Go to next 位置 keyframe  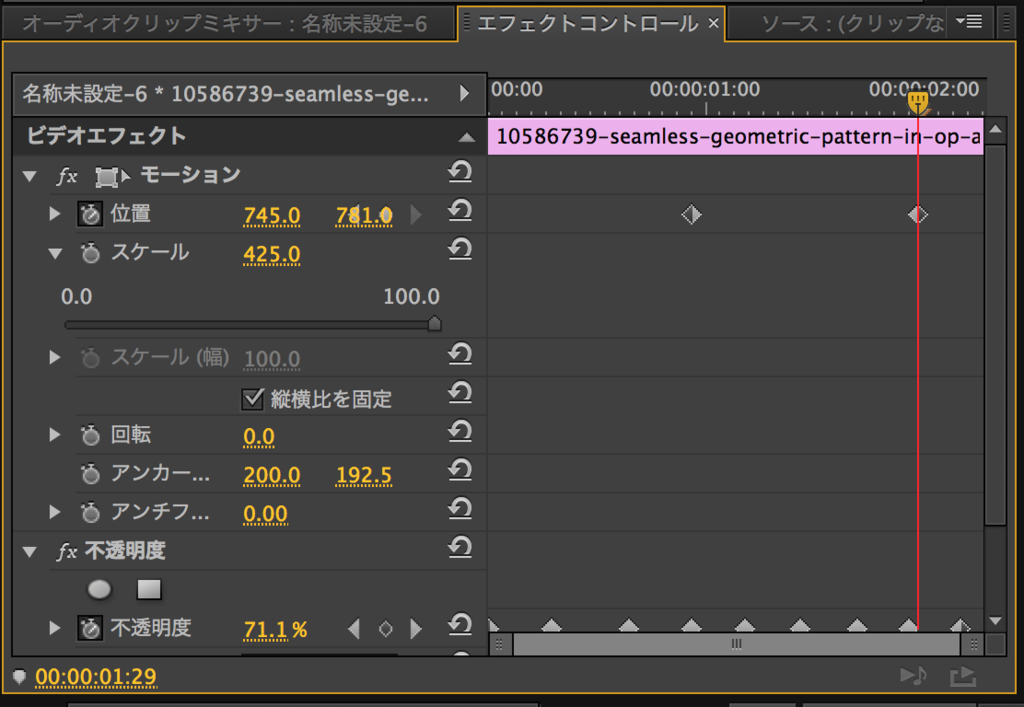tap(416, 214)
